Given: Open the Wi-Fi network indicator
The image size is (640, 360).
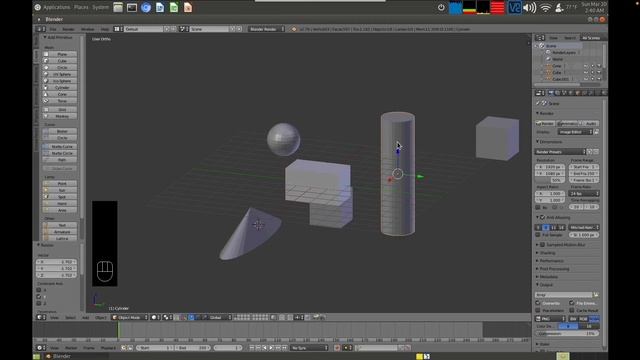Looking at the screenshot, I should pyautogui.click(x=545, y=7).
